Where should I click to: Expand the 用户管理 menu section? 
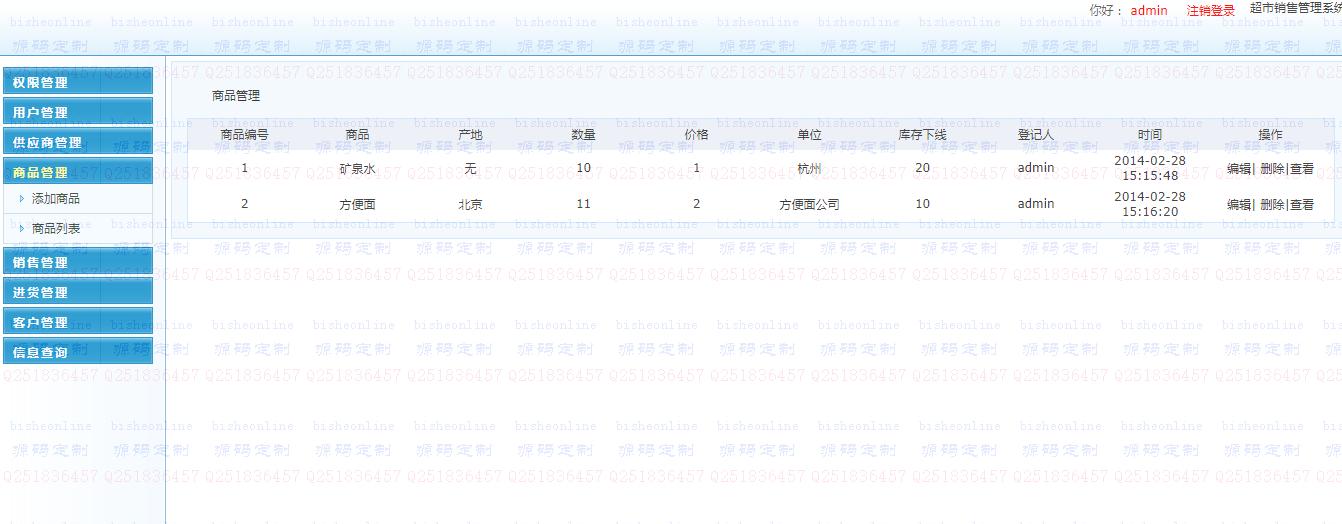(77, 112)
